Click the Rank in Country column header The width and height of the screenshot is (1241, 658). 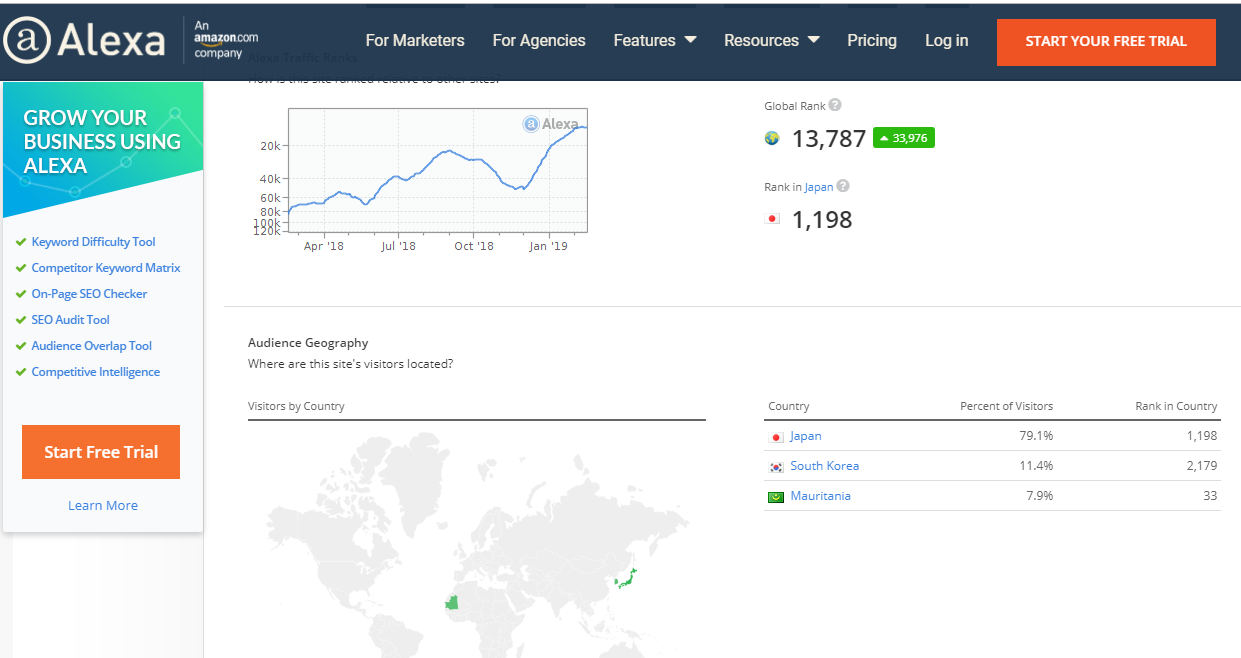[x=1176, y=406]
